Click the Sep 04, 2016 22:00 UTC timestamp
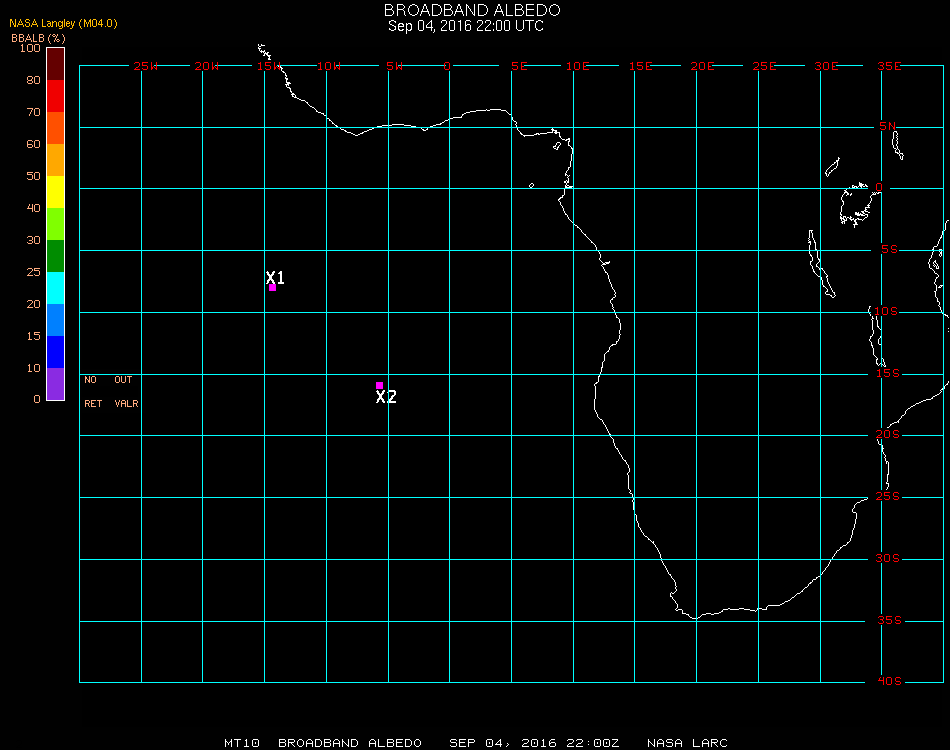 click(x=466, y=26)
